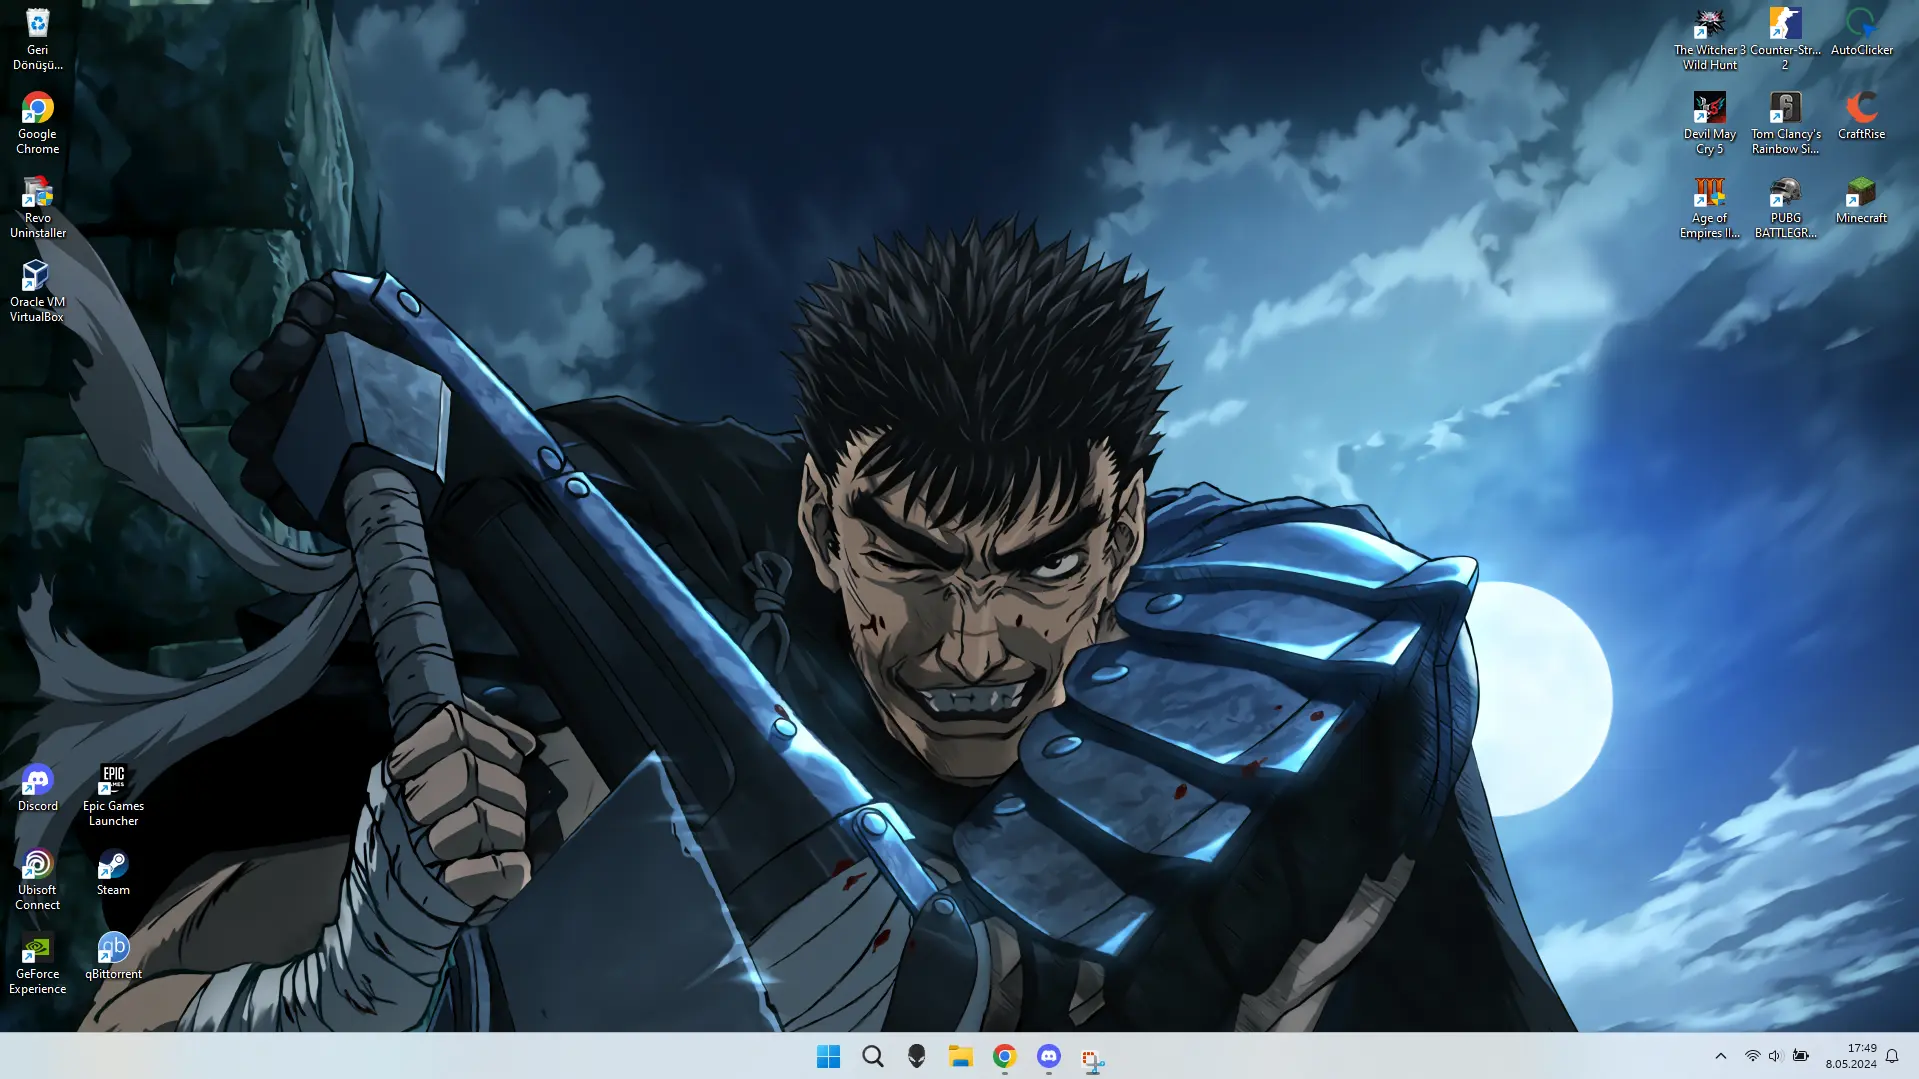Screen dimensions: 1919x1079
Task: Select the Epic Games Launcher shortcut
Action: (113, 794)
